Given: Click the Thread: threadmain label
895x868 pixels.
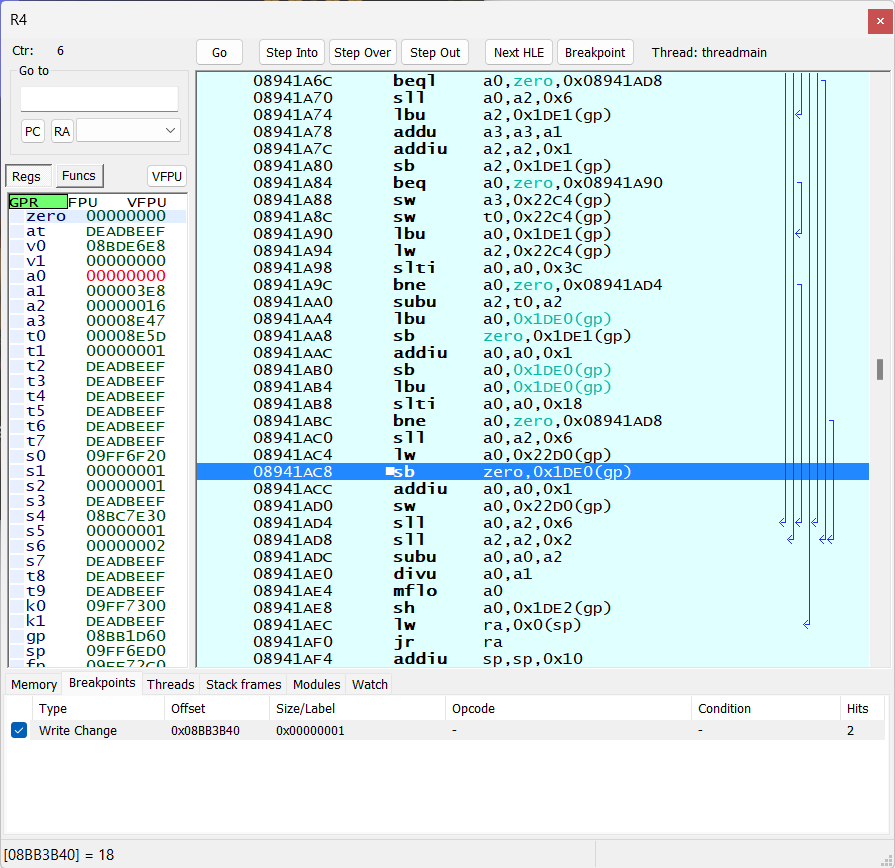Looking at the screenshot, I should pos(709,53).
